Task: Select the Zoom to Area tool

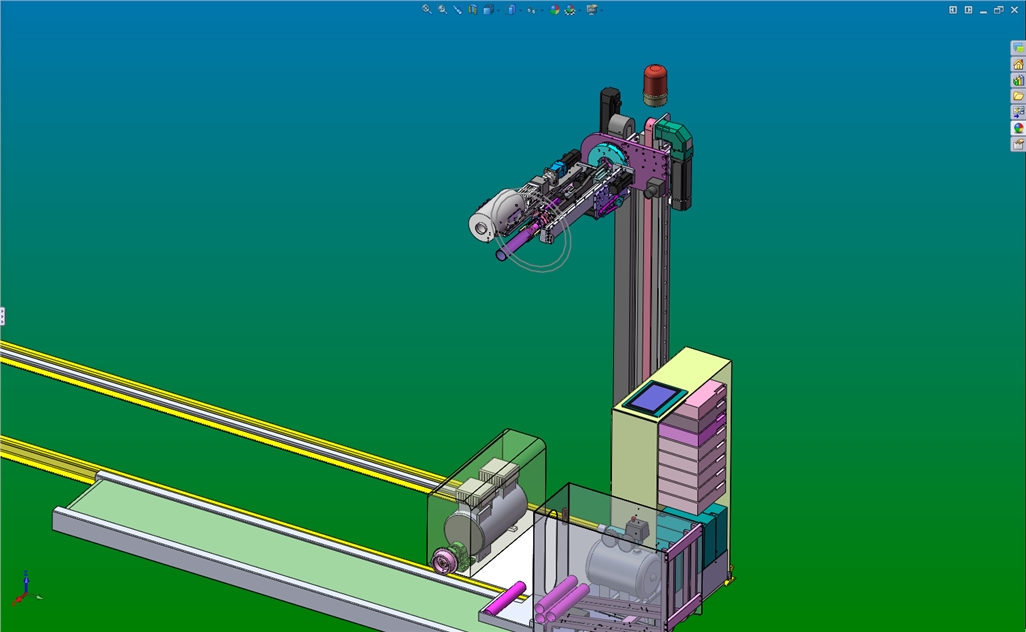Action: tap(442, 9)
